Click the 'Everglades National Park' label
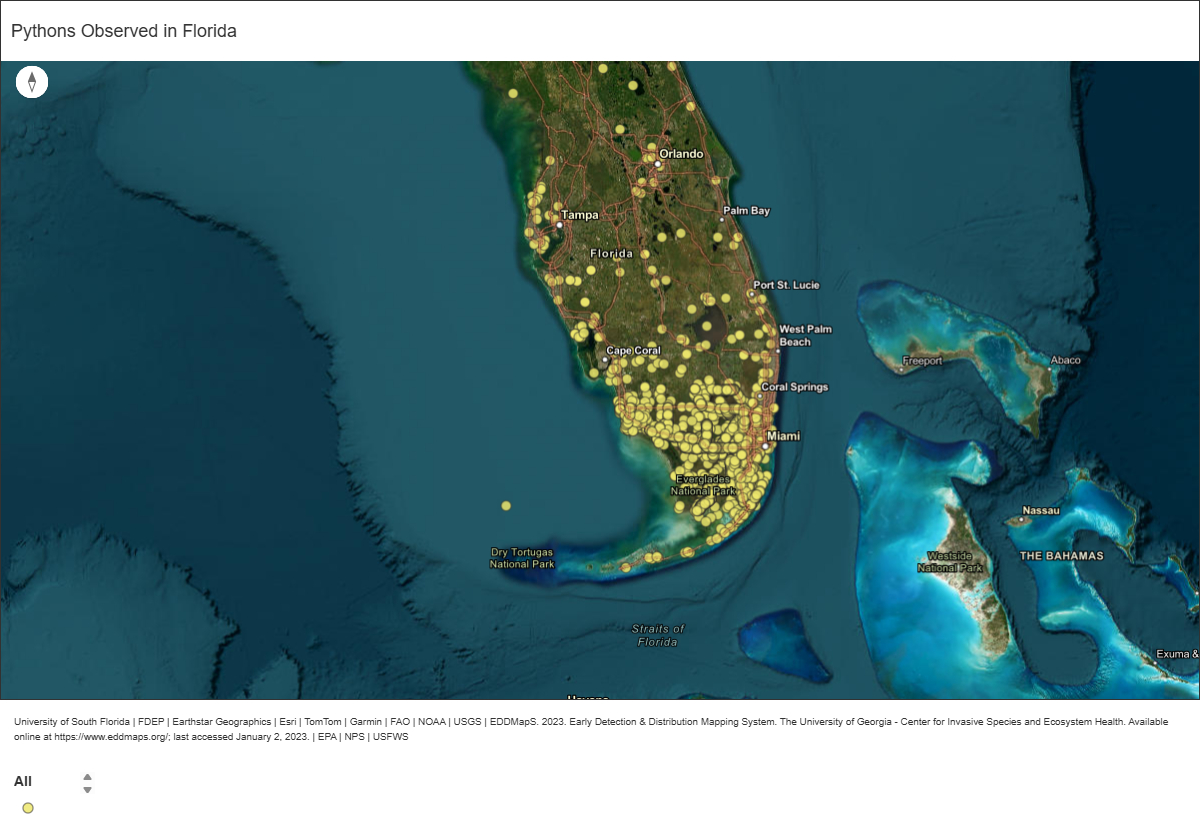1200x836 pixels. pyautogui.click(x=703, y=485)
